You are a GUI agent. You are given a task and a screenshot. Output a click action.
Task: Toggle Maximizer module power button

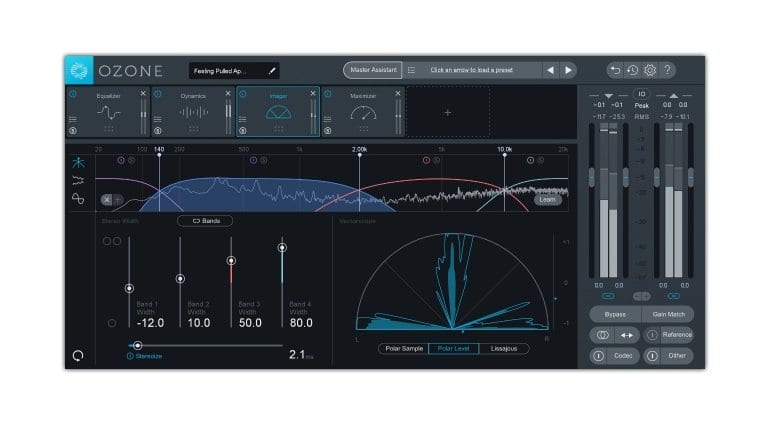pos(328,94)
